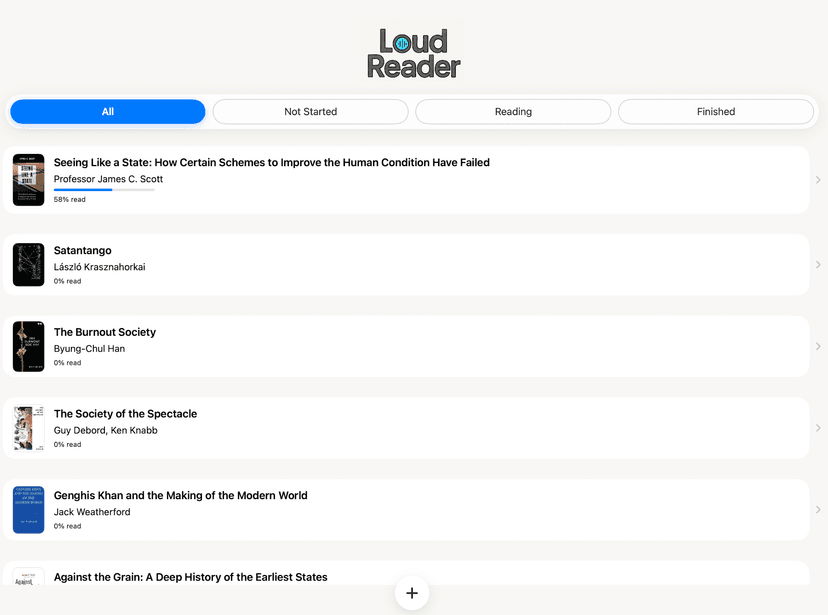Image resolution: width=828 pixels, height=615 pixels.
Task: Show books in the Reading tab
Action: point(513,112)
